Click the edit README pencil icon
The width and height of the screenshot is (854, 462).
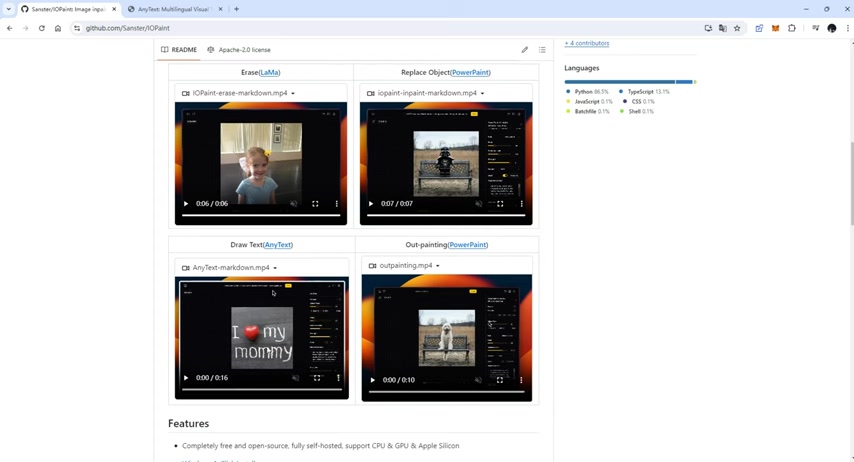(x=524, y=49)
